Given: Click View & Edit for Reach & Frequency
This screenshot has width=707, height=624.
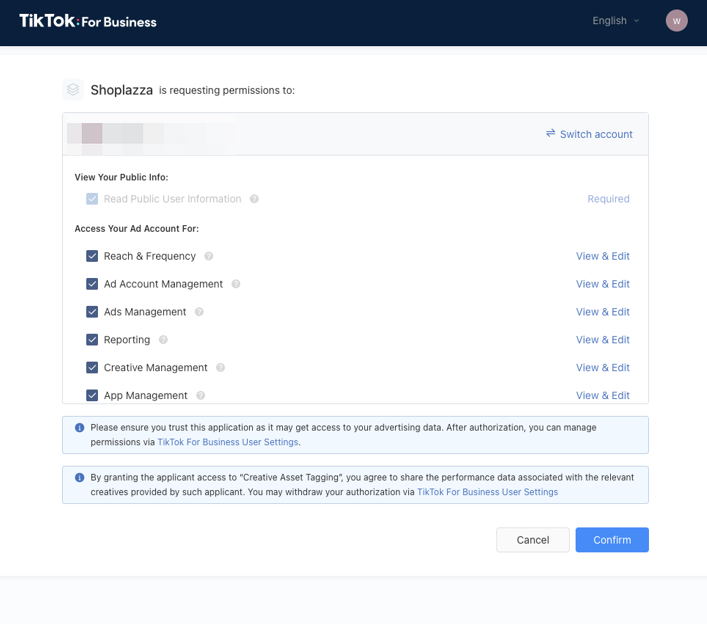Looking at the screenshot, I should click(602, 256).
